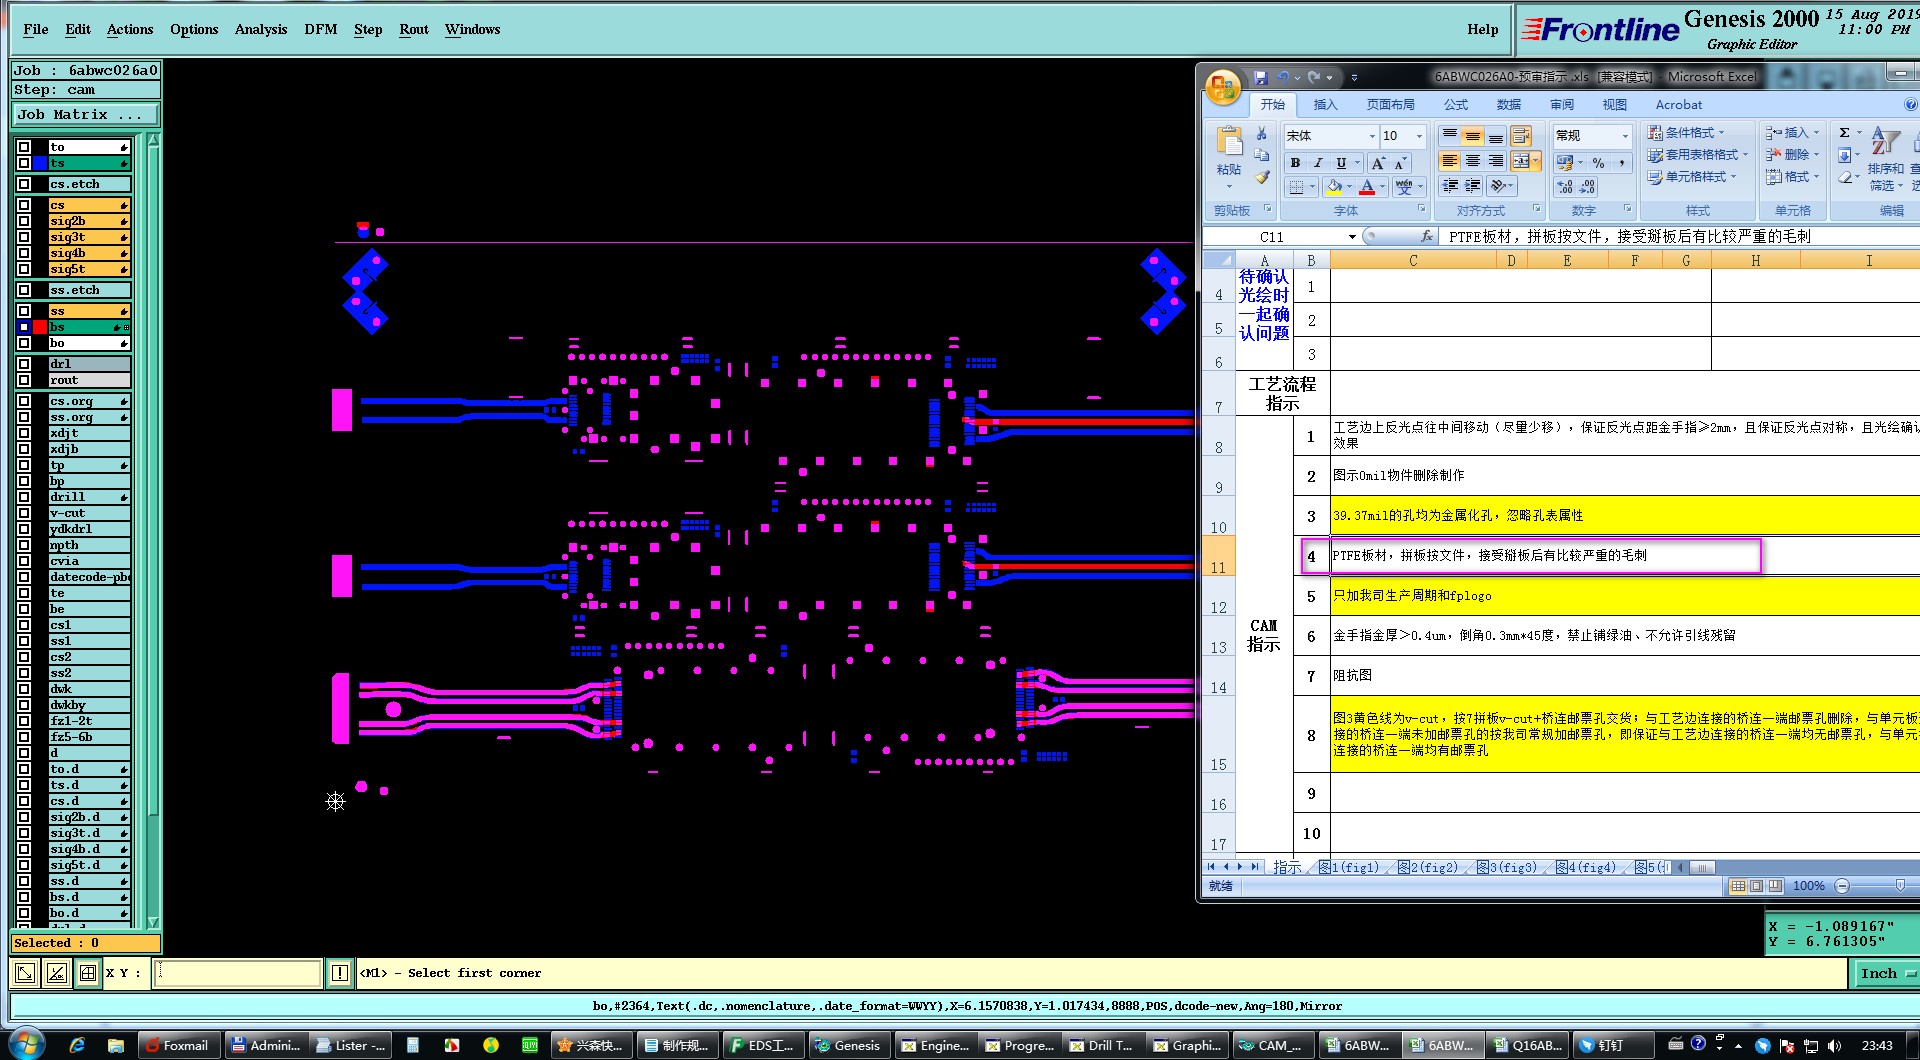Toggle display of the 'rout' layer

pyautogui.click(x=24, y=380)
